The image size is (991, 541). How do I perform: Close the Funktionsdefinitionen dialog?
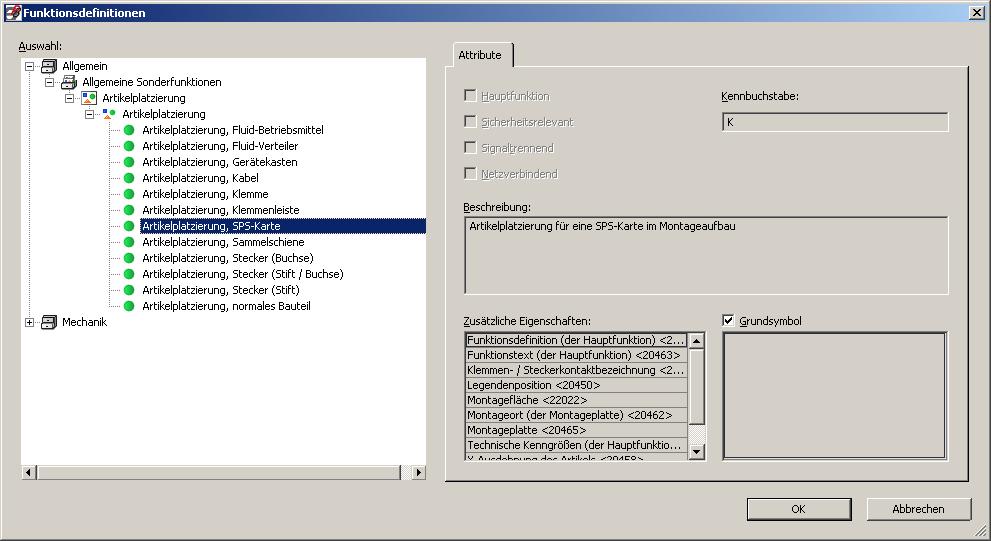[x=976, y=13]
